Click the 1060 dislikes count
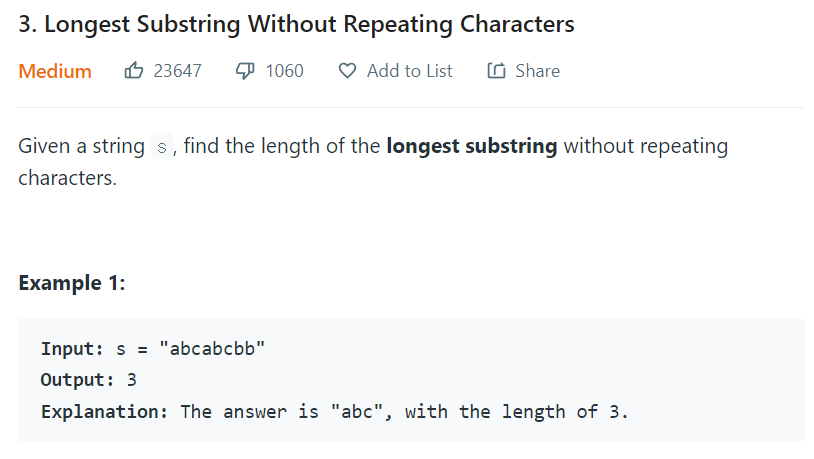 (x=284, y=71)
